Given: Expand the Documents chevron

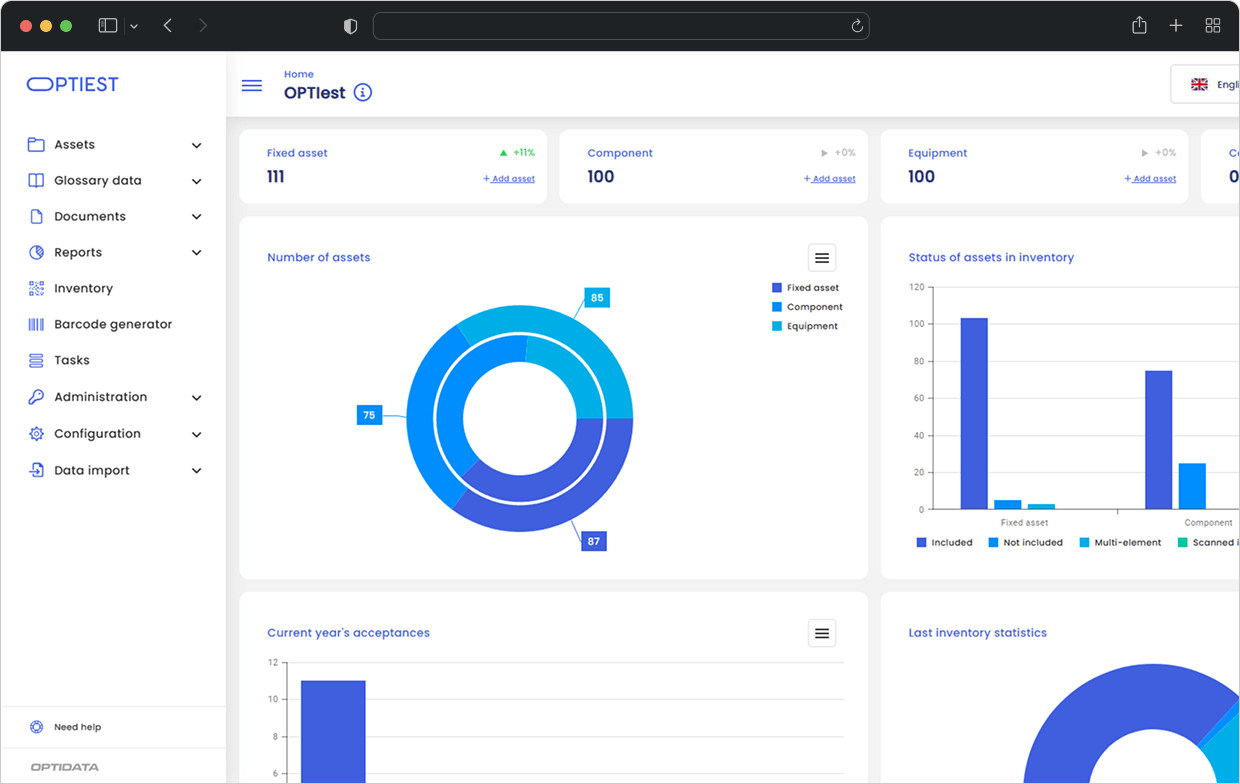Looking at the screenshot, I should click(x=197, y=218).
